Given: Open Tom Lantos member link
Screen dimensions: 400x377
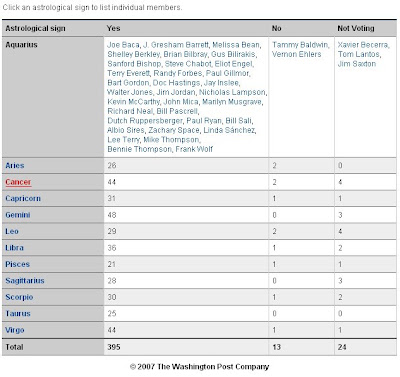Looking at the screenshot, I should click(x=358, y=54).
